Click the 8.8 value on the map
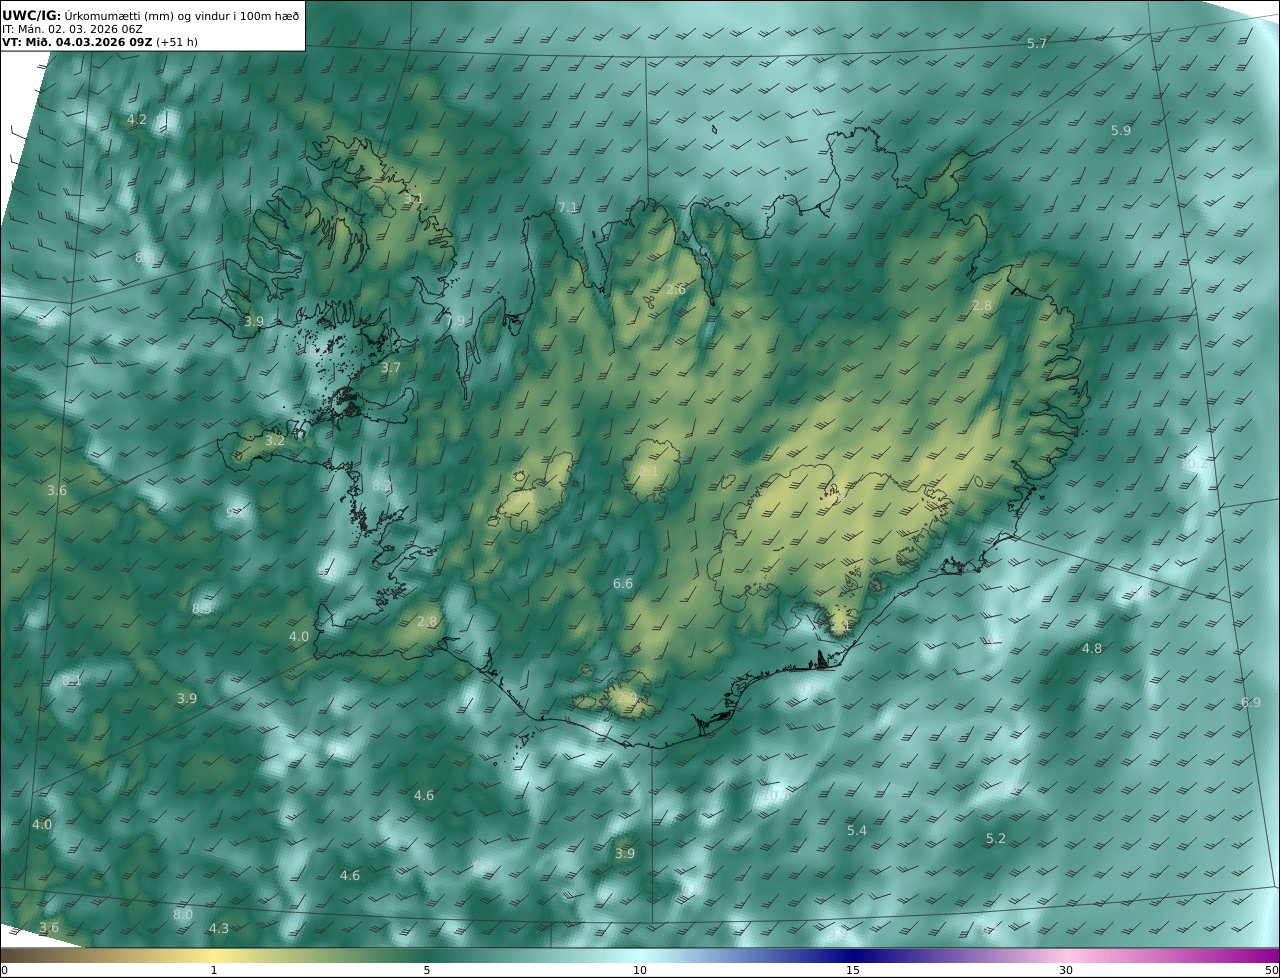Viewport: 1280px width, 978px height. point(145,258)
